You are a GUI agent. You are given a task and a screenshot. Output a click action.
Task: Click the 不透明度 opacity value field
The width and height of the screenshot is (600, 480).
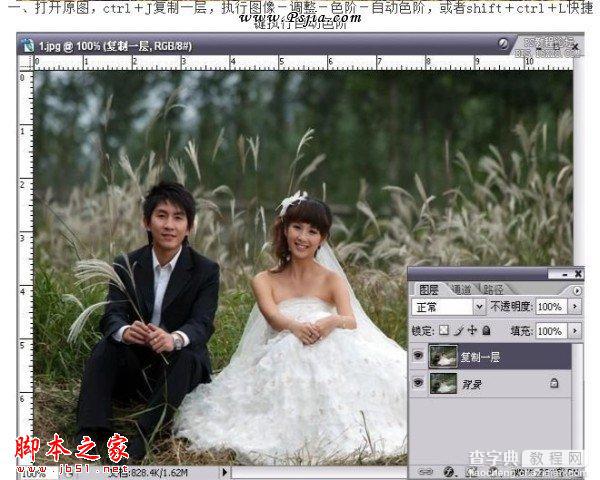point(551,307)
